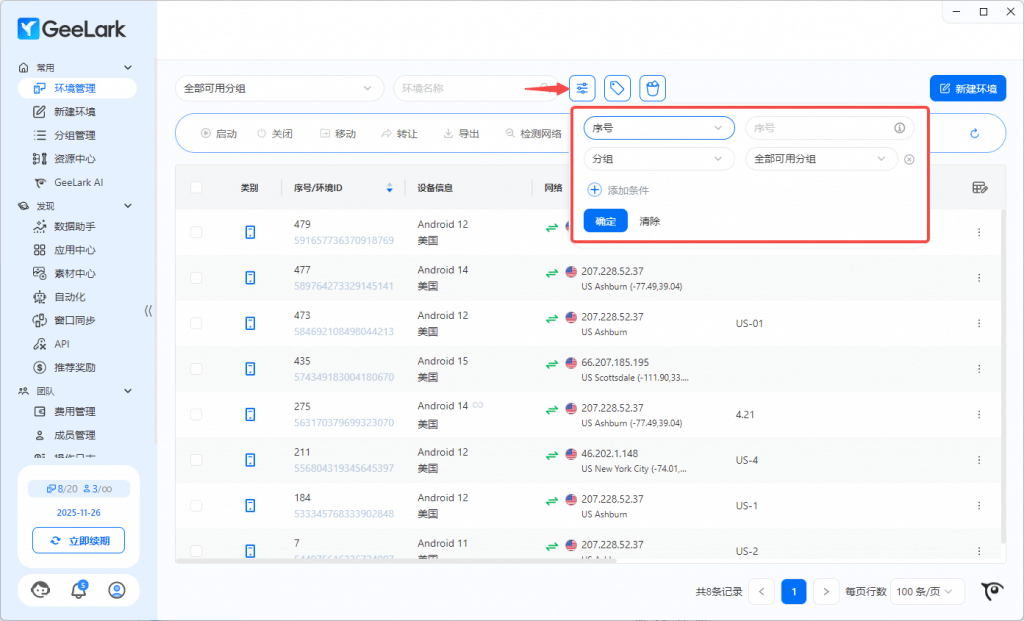Open three-dot menu for environment 479
Viewport: 1024px width, 621px height.
(x=979, y=232)
